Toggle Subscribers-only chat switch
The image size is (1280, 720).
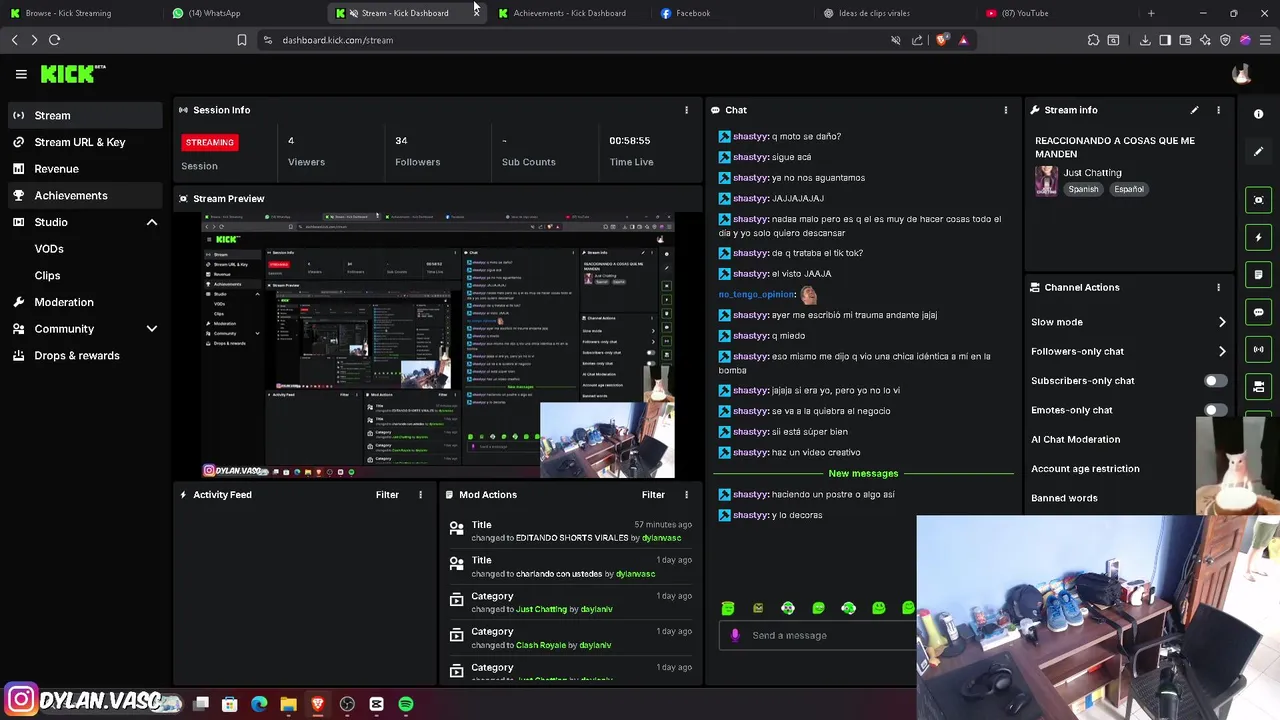[x=1215, y=381]
